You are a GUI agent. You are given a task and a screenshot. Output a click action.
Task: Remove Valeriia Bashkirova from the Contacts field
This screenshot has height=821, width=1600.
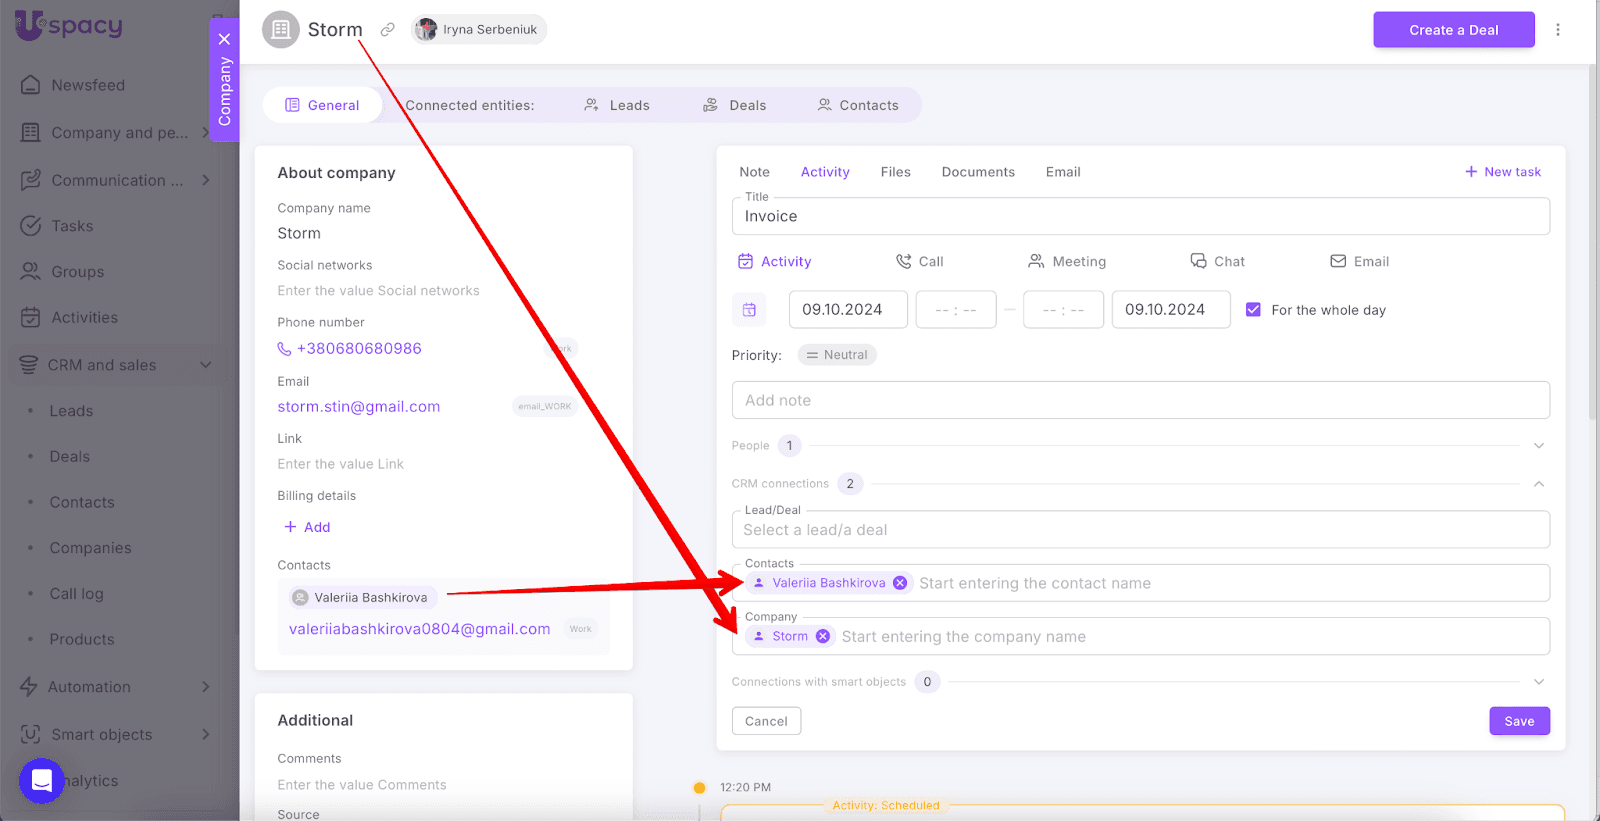tap(900, 583)
